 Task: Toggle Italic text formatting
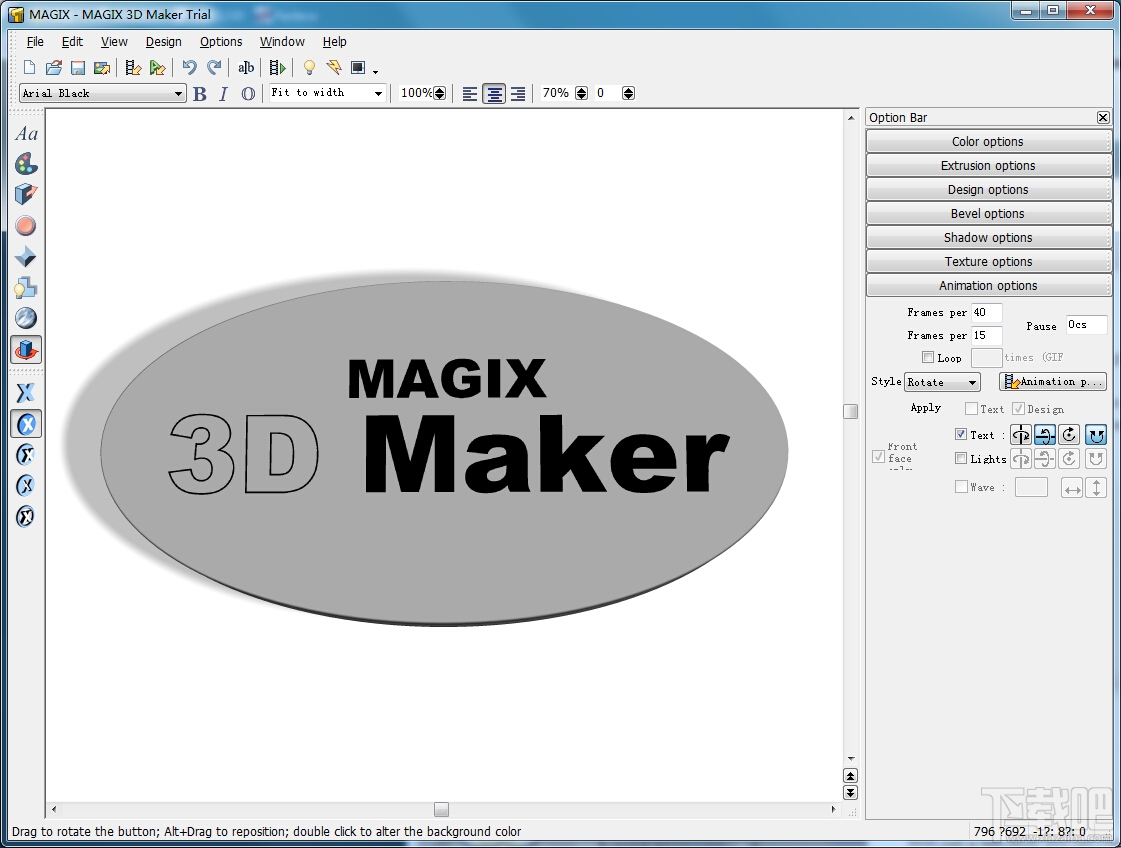[223, 94]
